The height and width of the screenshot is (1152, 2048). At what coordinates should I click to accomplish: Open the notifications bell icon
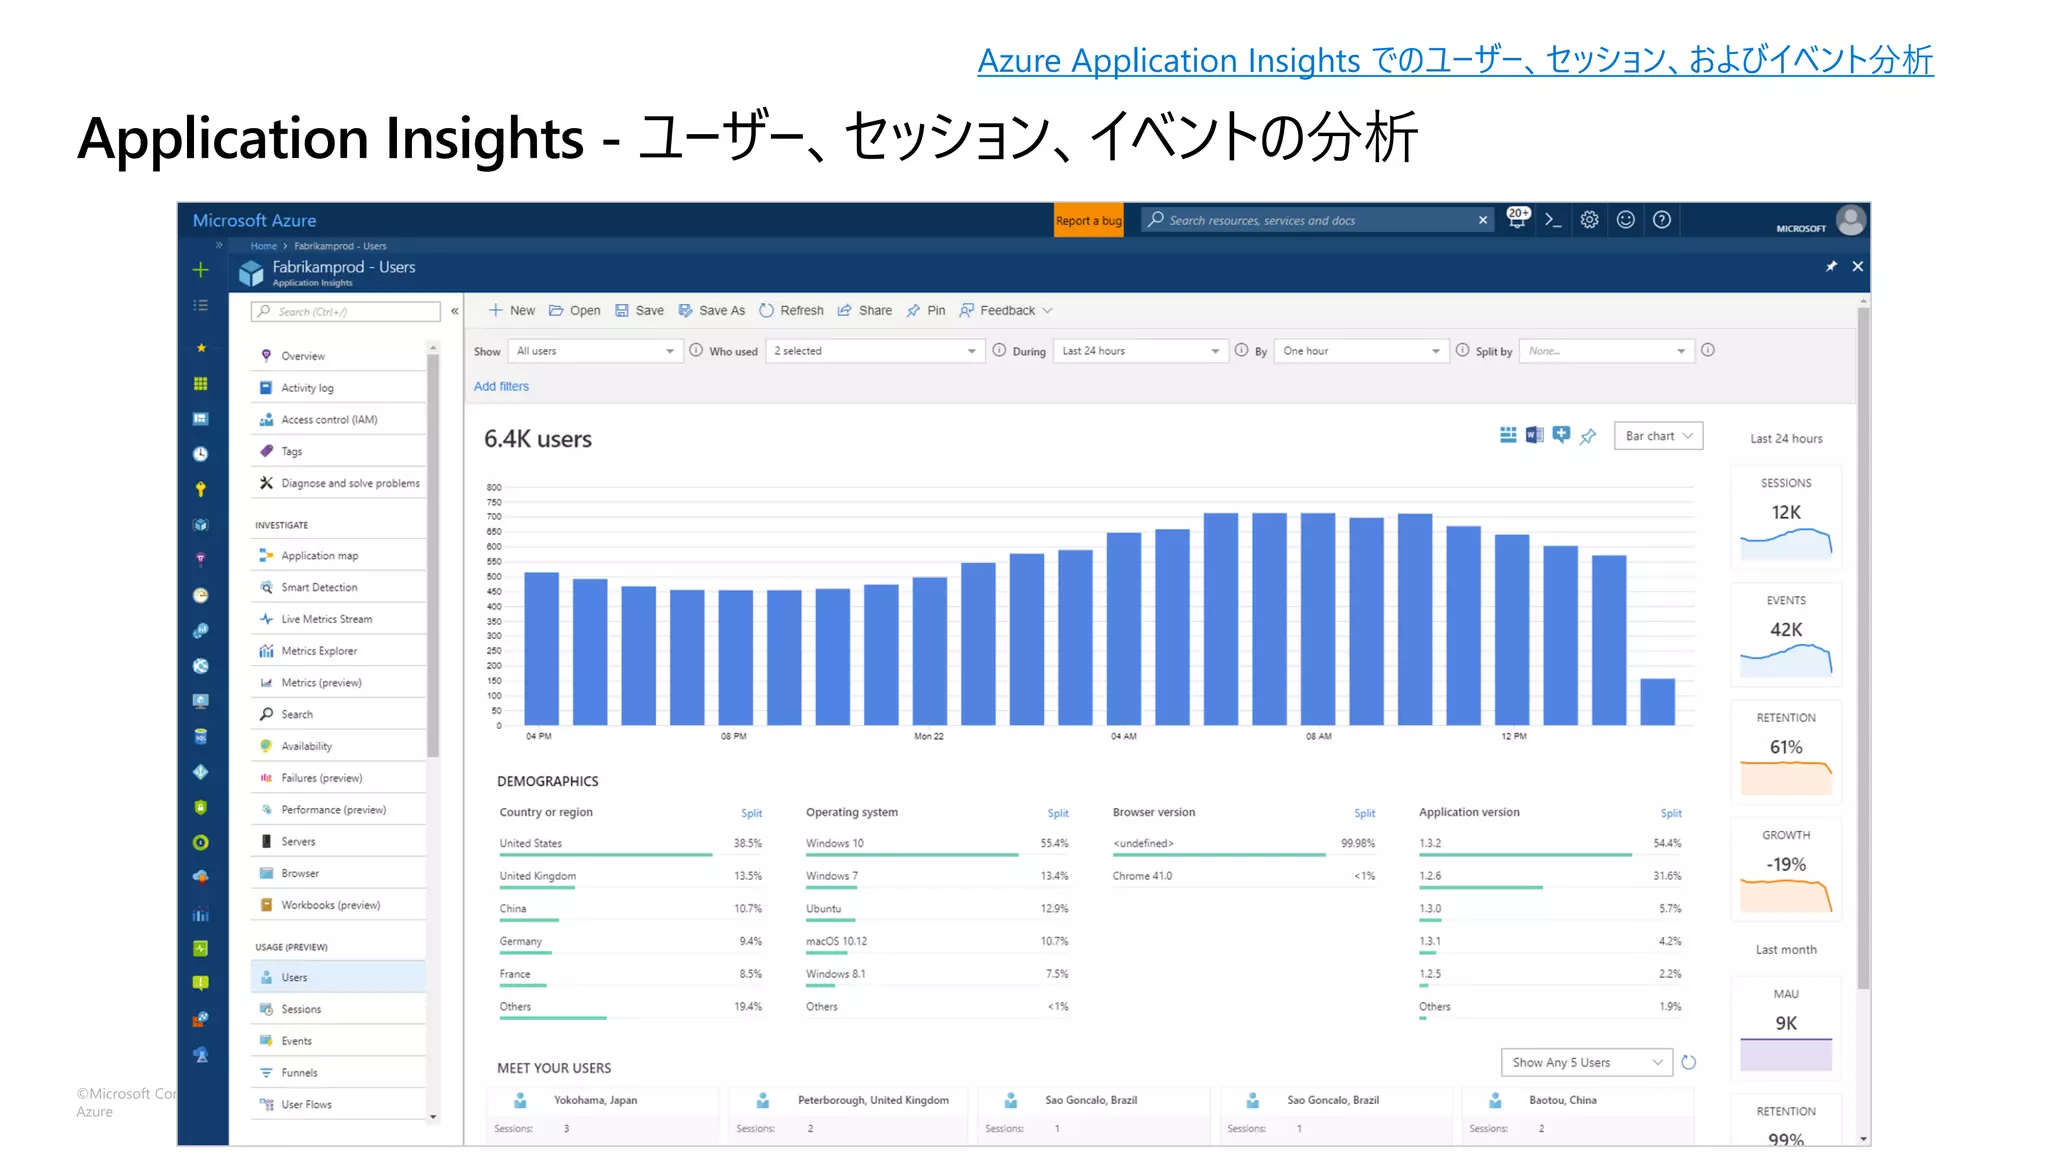click(x=1517, y=219)
